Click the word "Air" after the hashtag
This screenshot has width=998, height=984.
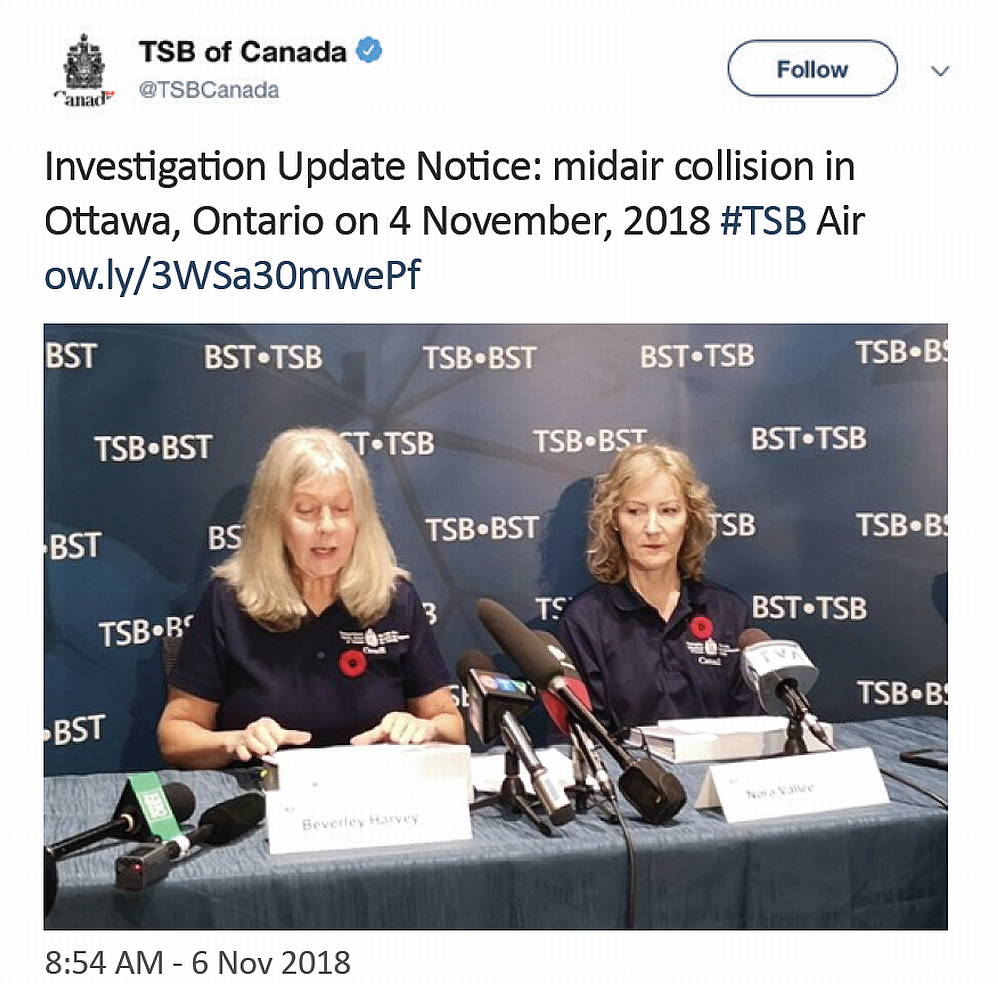click(x=840, y=221)
